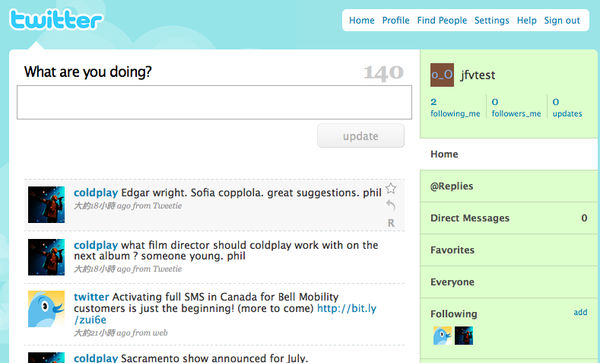Open coldplay link in film director tweet
Viewport: 600px width, 363px height.
click(96, 245)
